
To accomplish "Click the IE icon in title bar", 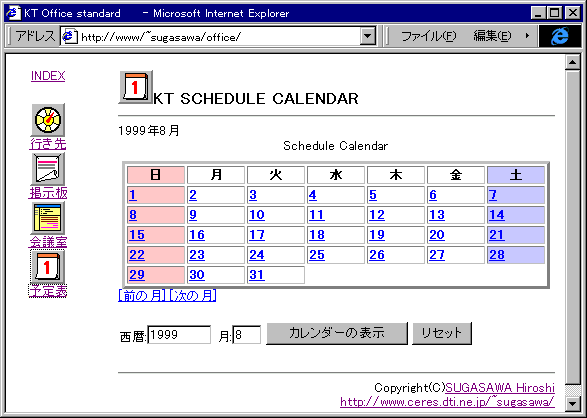I will [x=13, y=13].
